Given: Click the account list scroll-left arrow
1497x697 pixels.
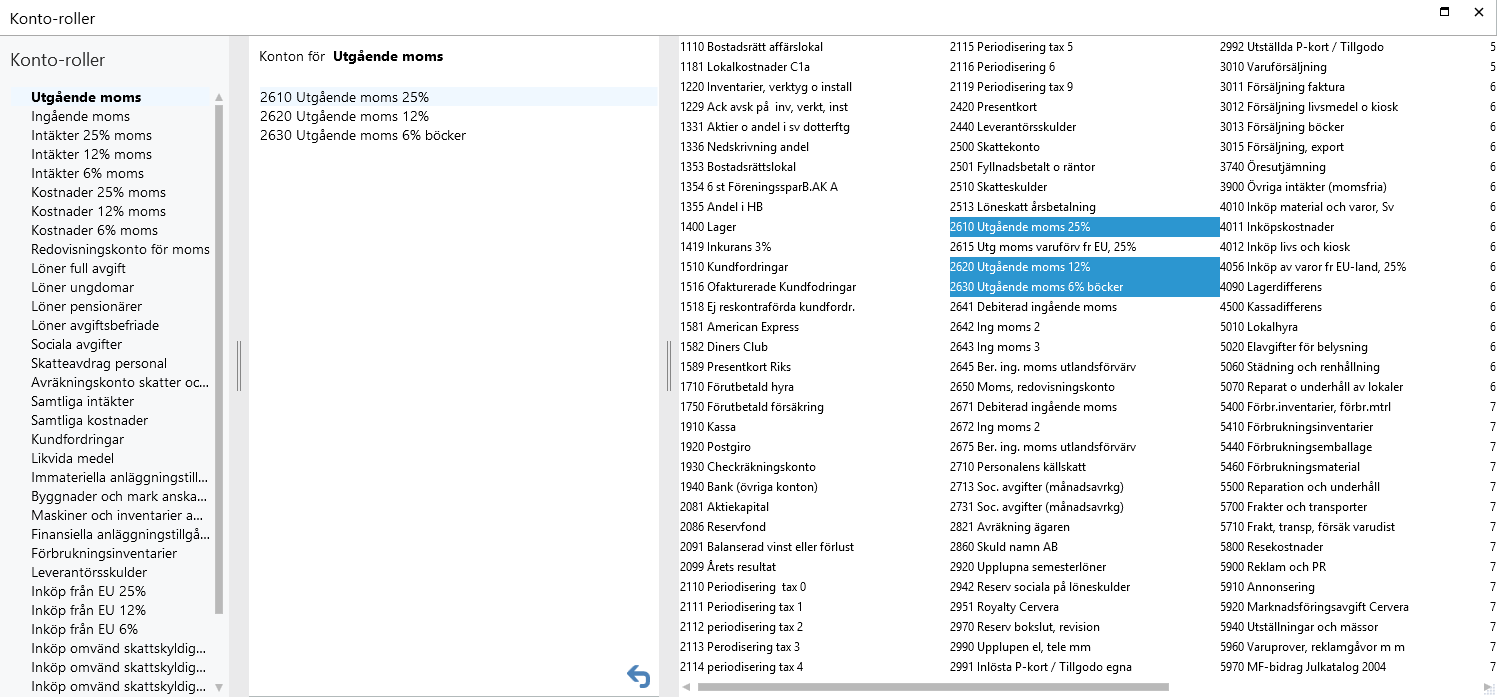Looking at the screenshot, I should pyautogui.click(x=686, y=687).
